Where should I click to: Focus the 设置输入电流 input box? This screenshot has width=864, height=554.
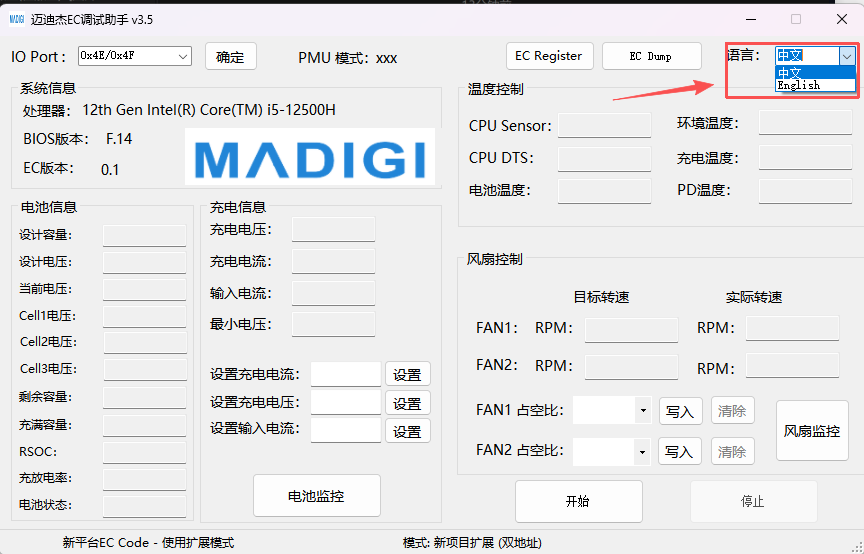pyautogui.click(x=346, y=430)
